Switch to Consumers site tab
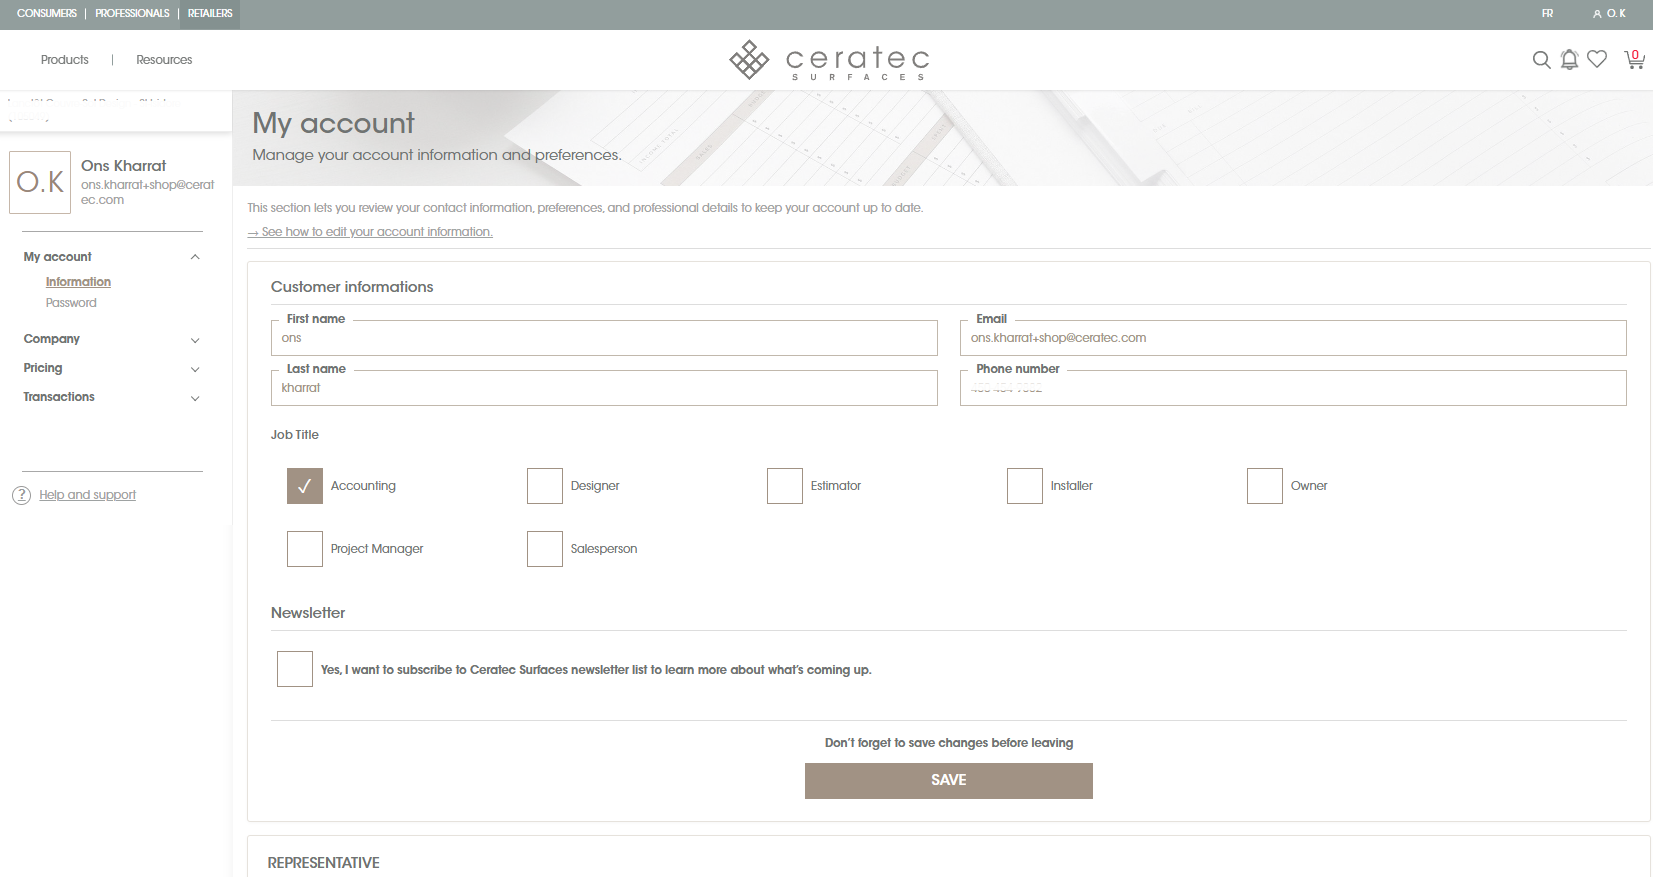 click(47, 14)
